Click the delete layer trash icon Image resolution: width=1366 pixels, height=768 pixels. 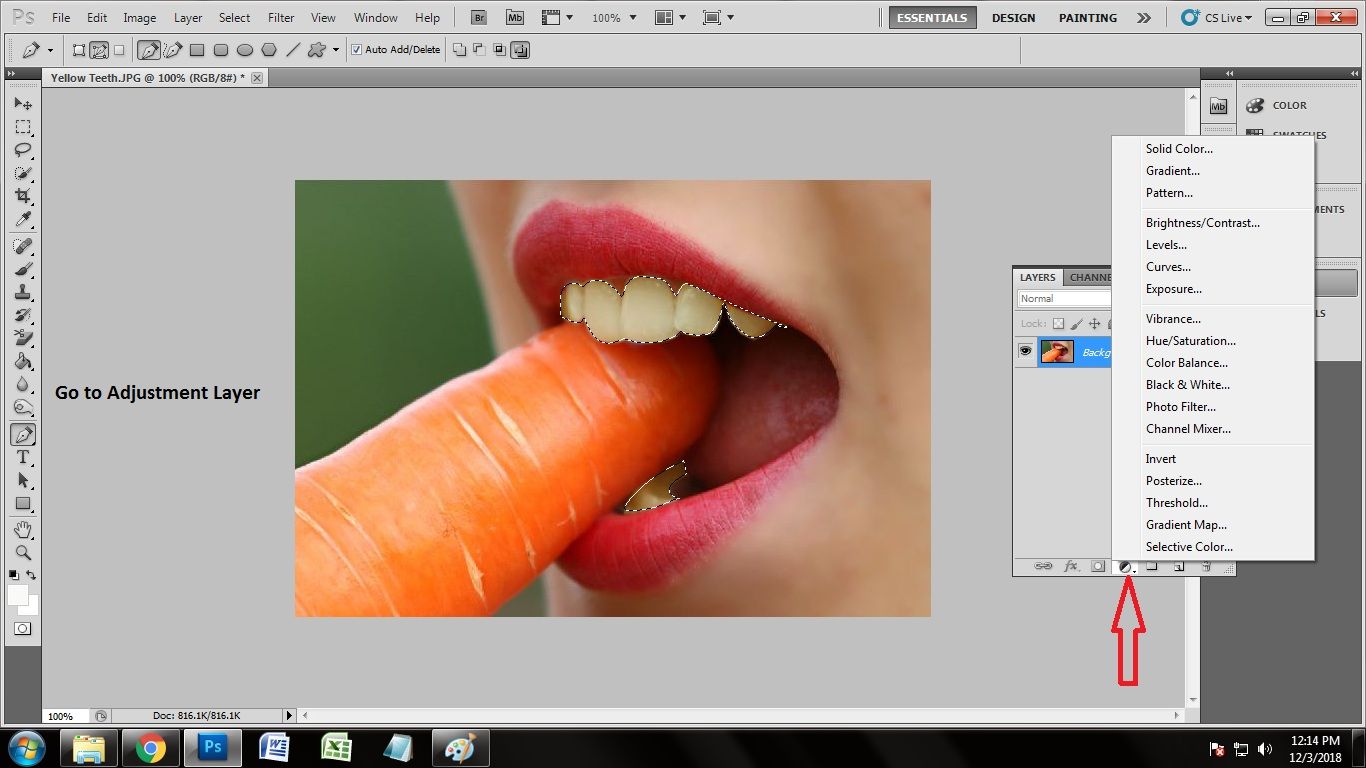click(1206, 566)
